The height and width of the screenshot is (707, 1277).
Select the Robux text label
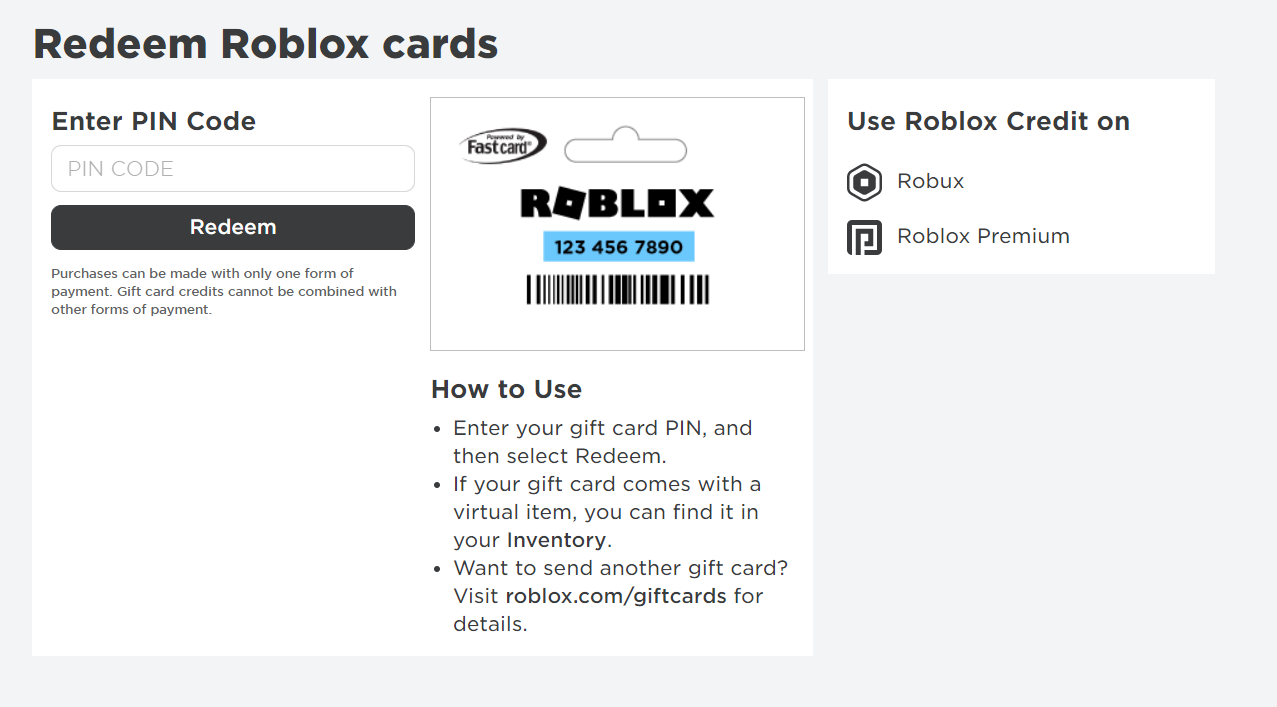(930, 181)
